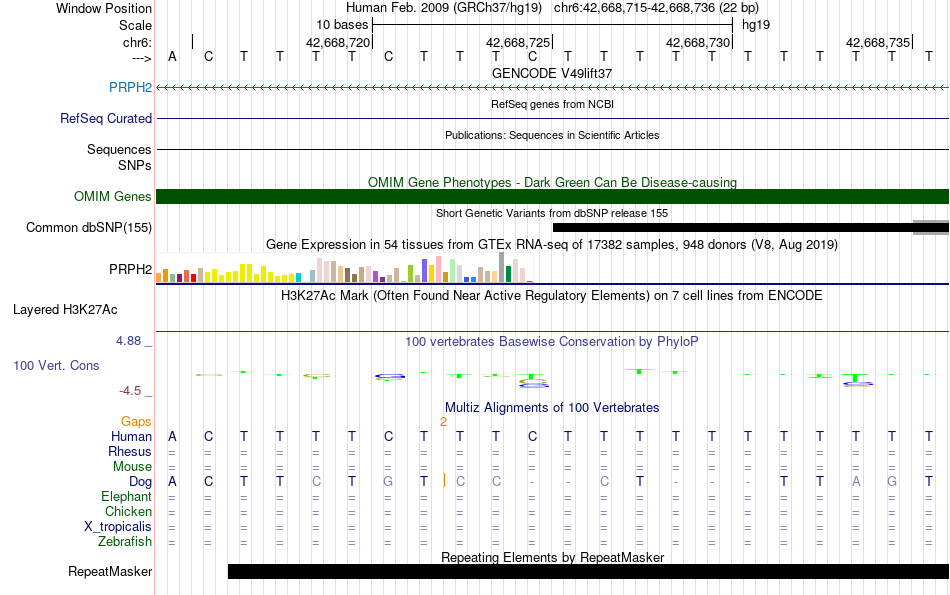
Task: Click the tallest gray GTEx expression bar
Action: click(x=502, y=267)
